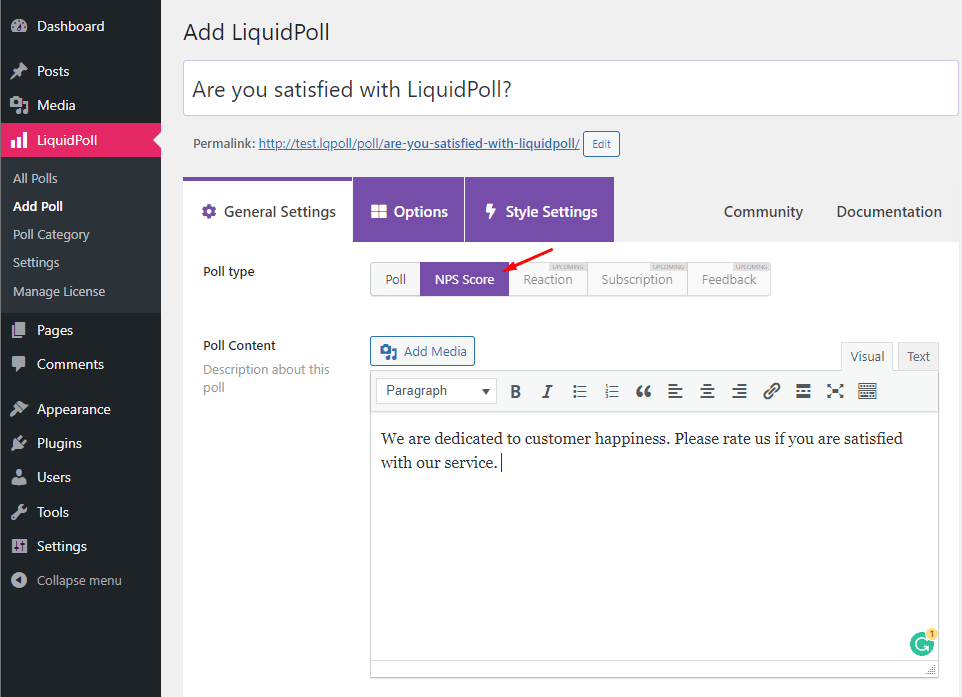This screenshot has width=962, height=697.
Task: Select Feedback poll type
Action: 729,279
